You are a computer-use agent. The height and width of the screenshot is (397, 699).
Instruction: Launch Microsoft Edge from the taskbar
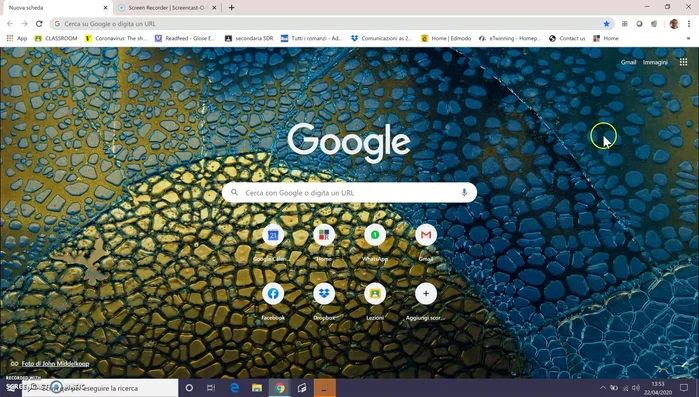pos(234,388)
